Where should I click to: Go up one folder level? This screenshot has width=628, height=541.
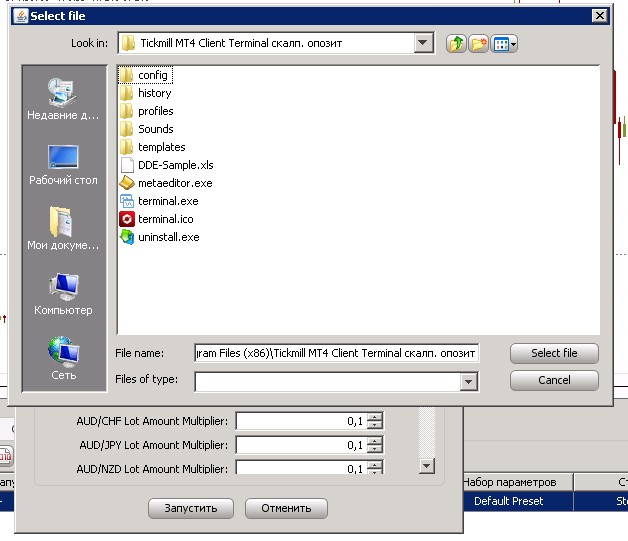(456, 43)
